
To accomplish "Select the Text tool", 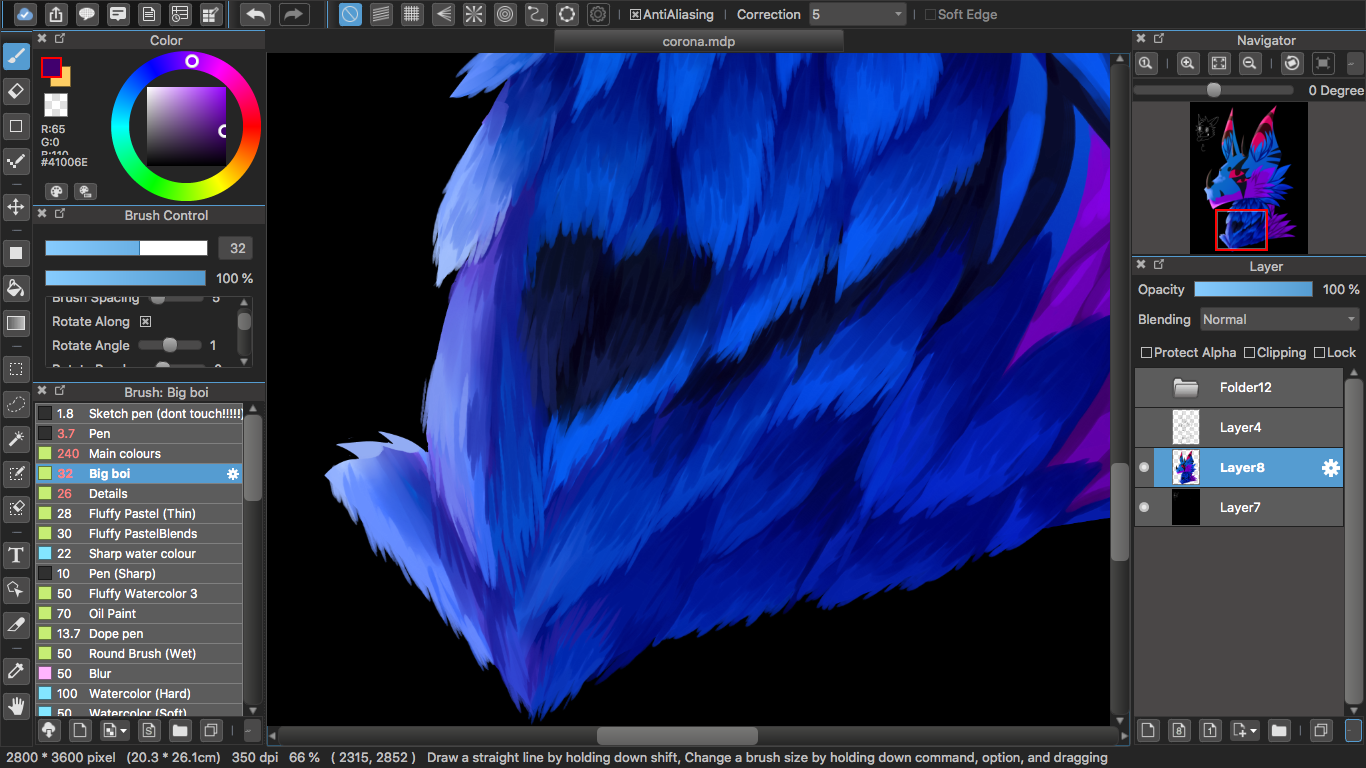I will coord(16,555).
